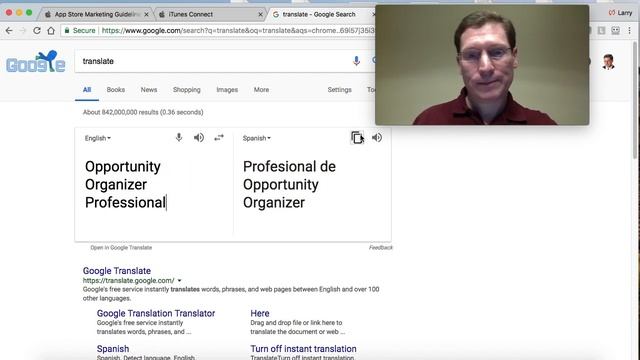Viewport: 640px width, 360px height.
Task: Listen to English source text speaker
Action: click(x=199, y=138)
